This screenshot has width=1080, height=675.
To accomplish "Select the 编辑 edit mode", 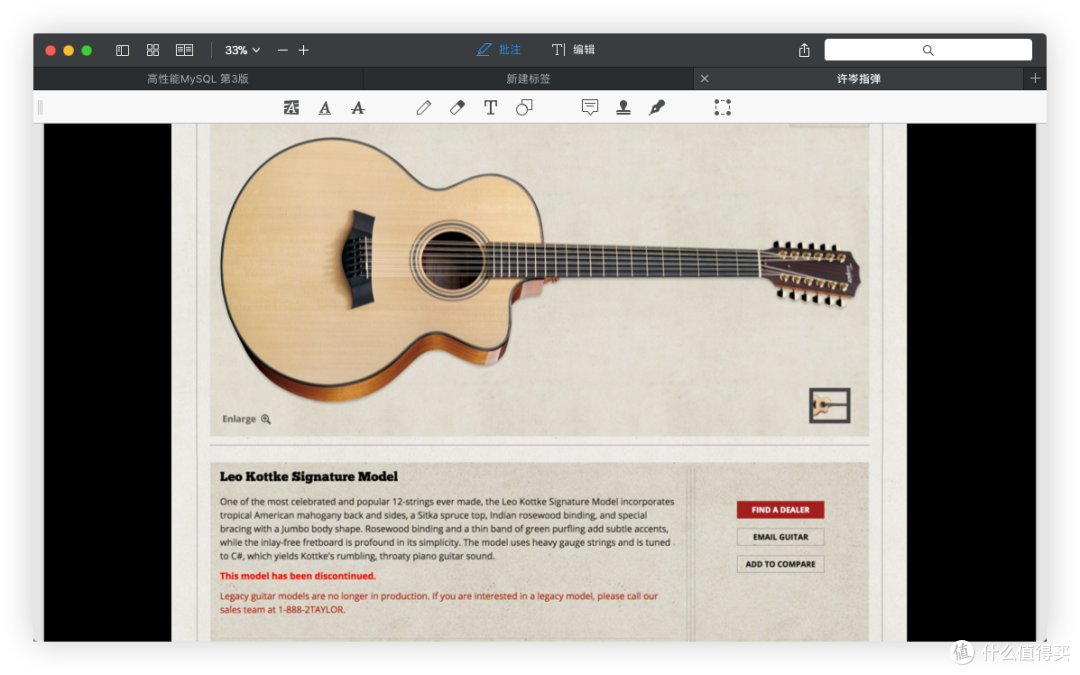I will pyautogui.click(x=573, y=50).
